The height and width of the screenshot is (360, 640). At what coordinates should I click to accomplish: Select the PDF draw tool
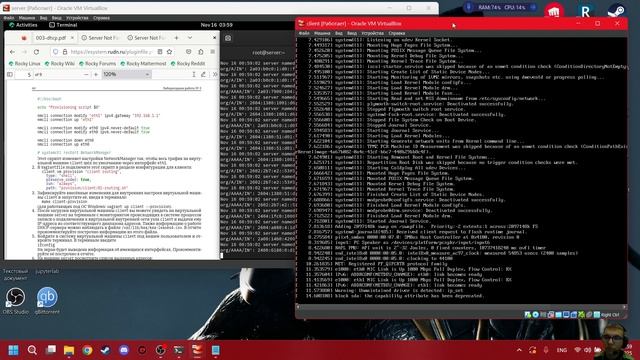click(x=203, y=75)
